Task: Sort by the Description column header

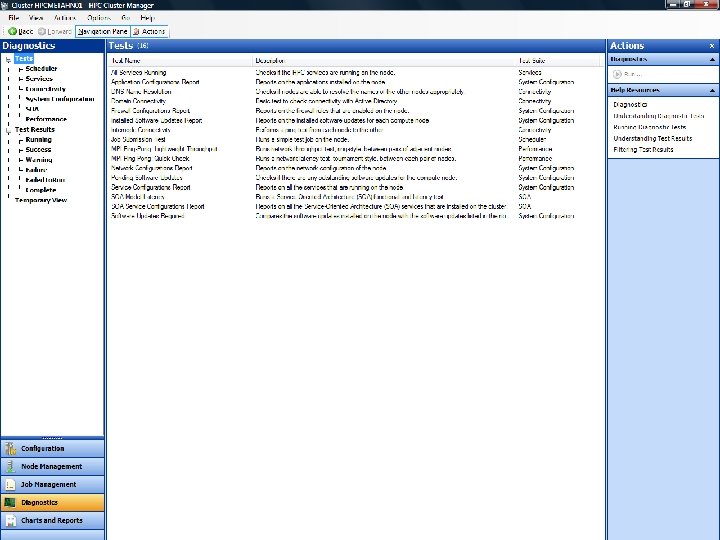Action: (x=384, y=61)
